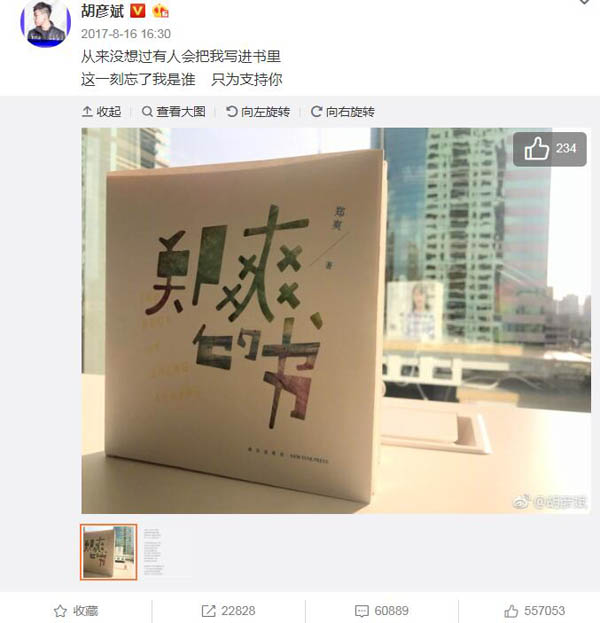Click the orange V verified badge
Image resolution: width=600 pixels, height=623 pixels.
[x=138, y=10]
